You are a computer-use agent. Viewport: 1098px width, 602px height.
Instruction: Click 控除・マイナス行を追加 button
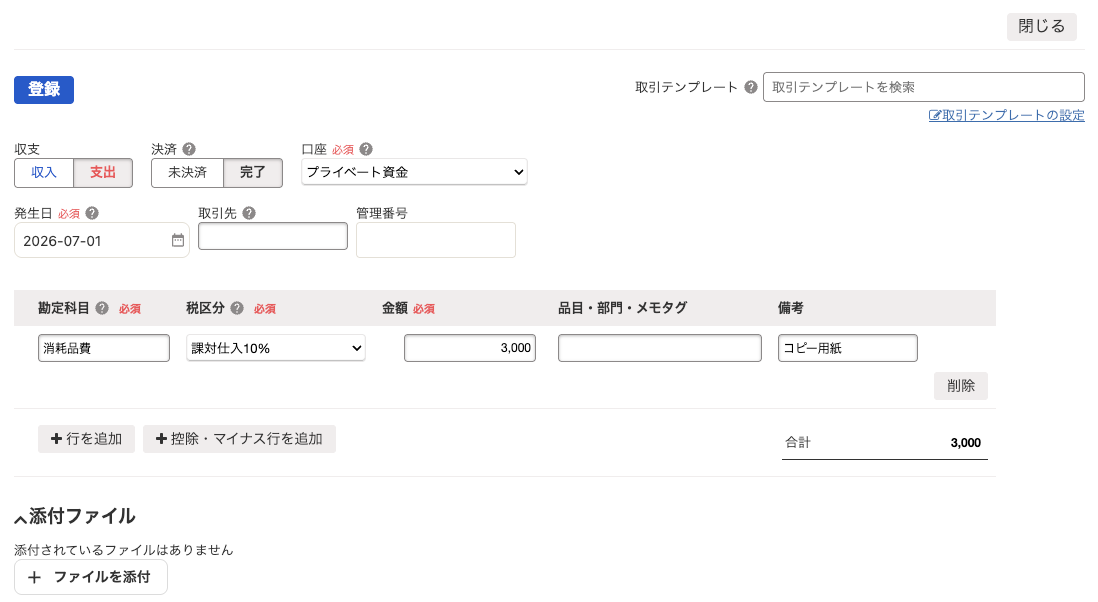point(239,439)
